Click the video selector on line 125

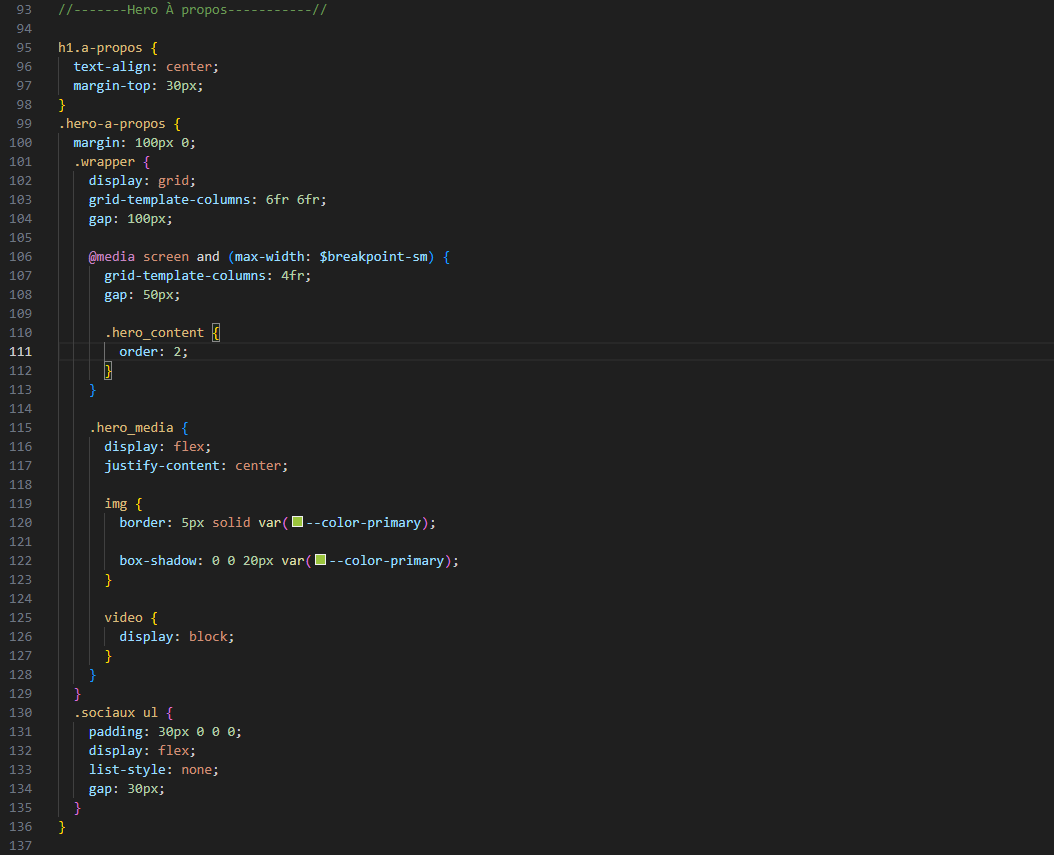pos(124,618)
